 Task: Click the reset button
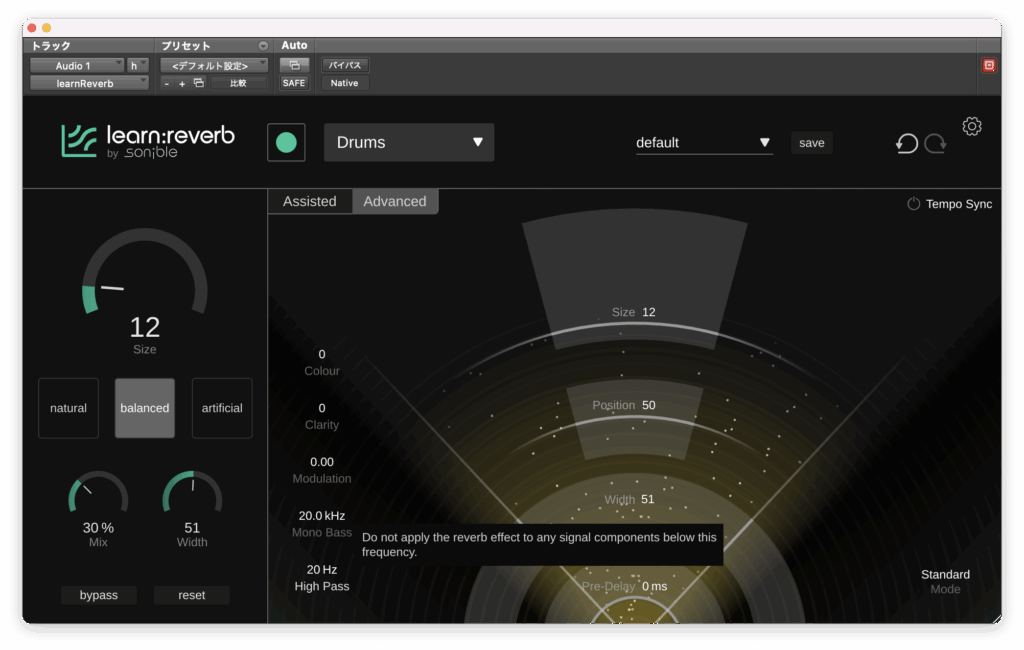pos(191,595)
